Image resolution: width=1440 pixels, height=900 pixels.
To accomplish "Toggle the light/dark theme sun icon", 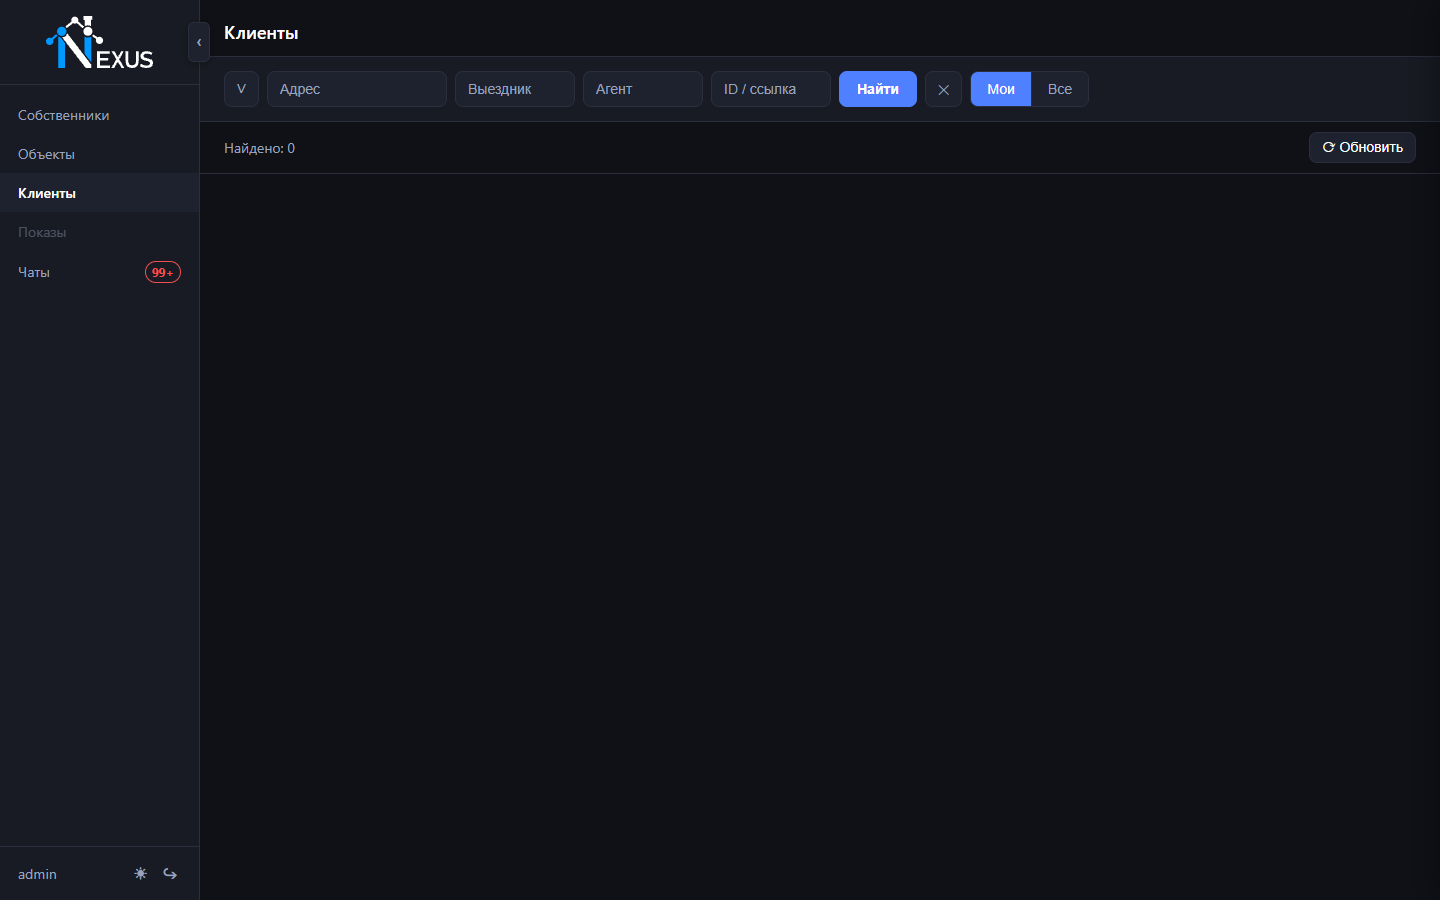I will 140,873.
